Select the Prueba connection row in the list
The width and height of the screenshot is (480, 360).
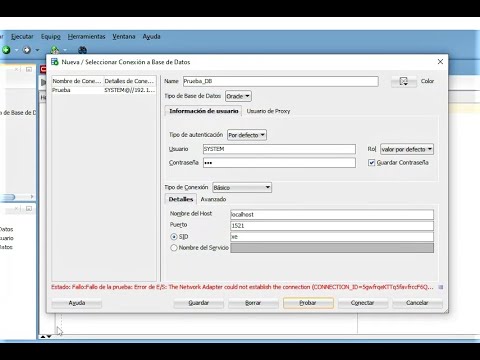104,90
